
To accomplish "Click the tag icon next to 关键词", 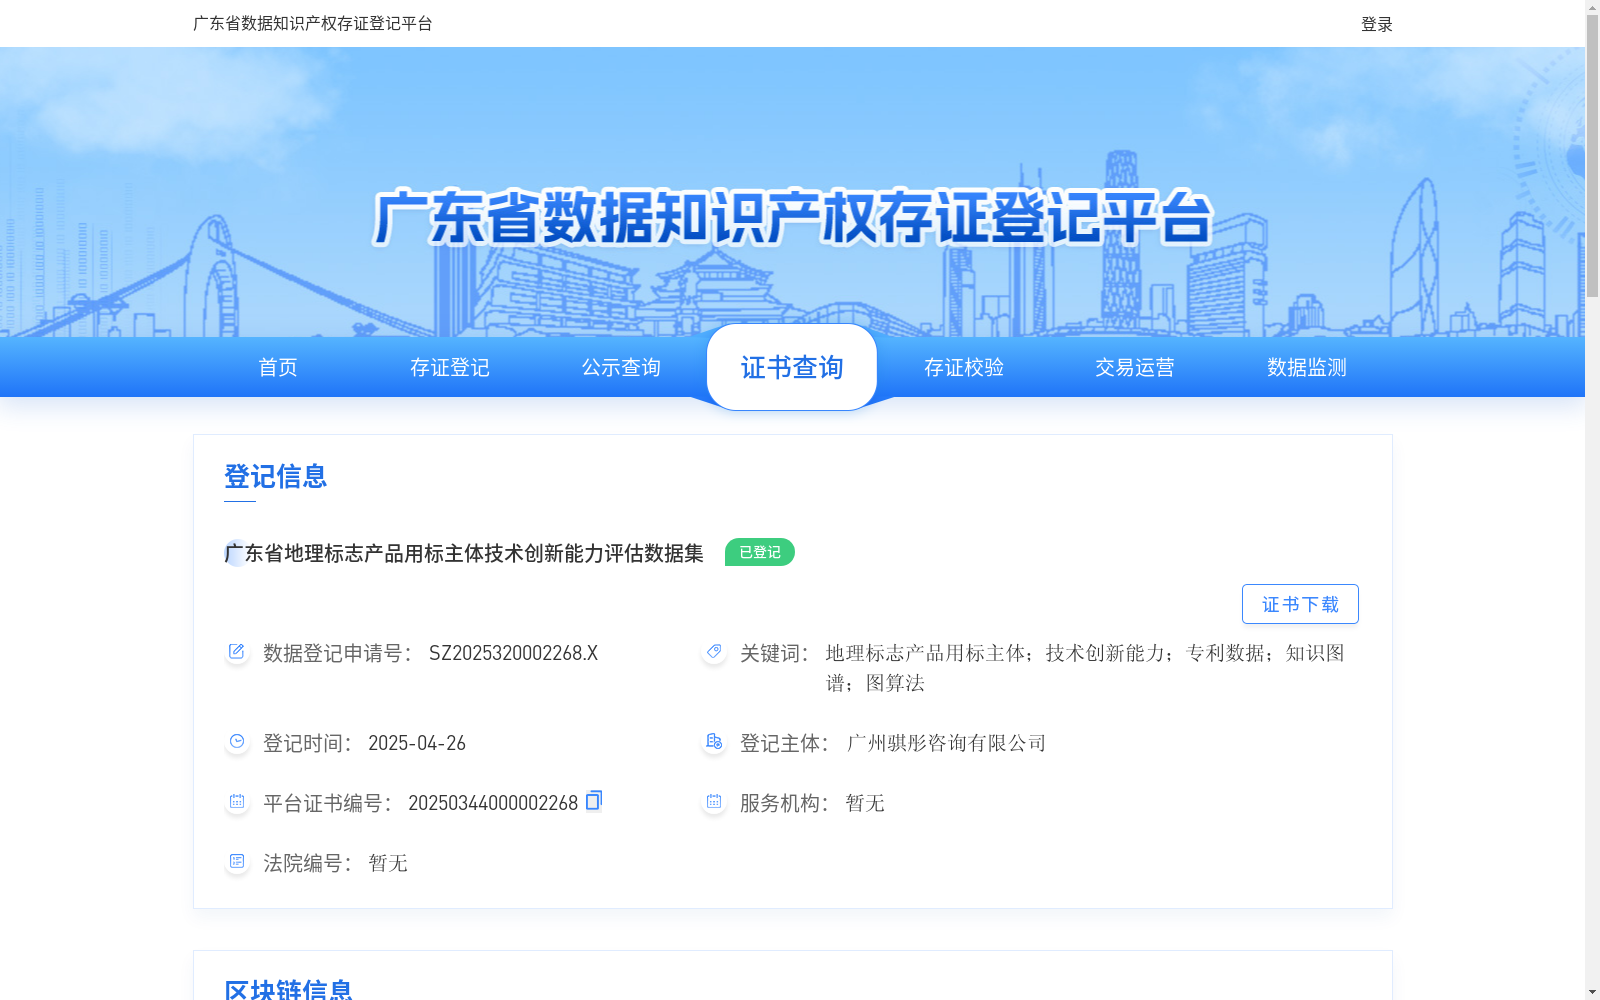I will (713, 651).
